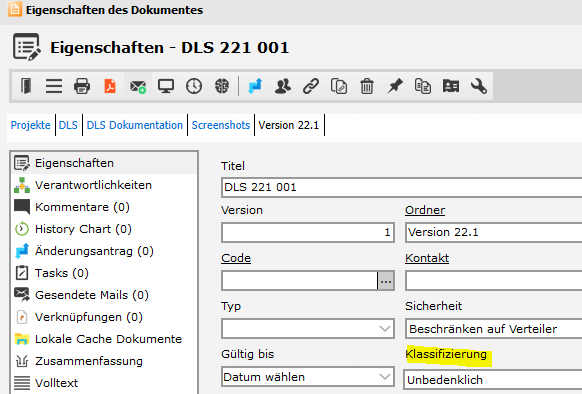
Task: Open Lokale Cache Dokumente section
Action: 104,339
